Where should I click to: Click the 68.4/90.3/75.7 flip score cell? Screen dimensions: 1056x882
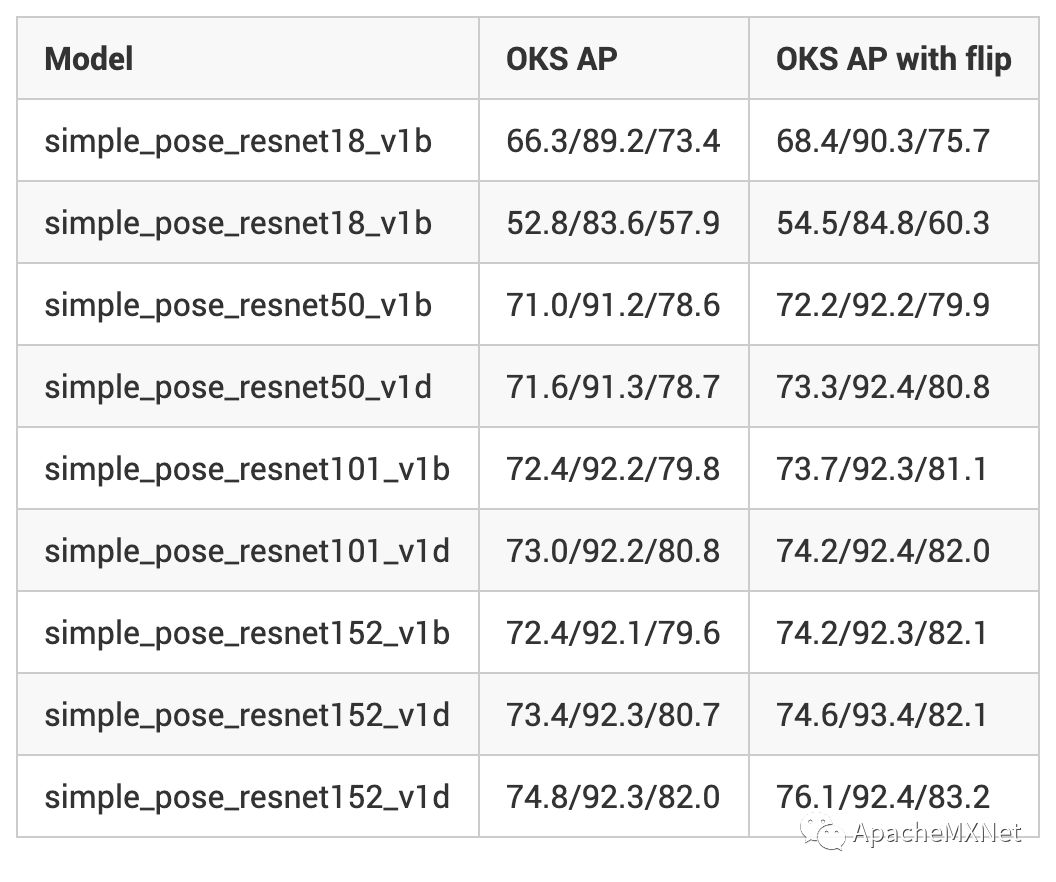[883, 141]
